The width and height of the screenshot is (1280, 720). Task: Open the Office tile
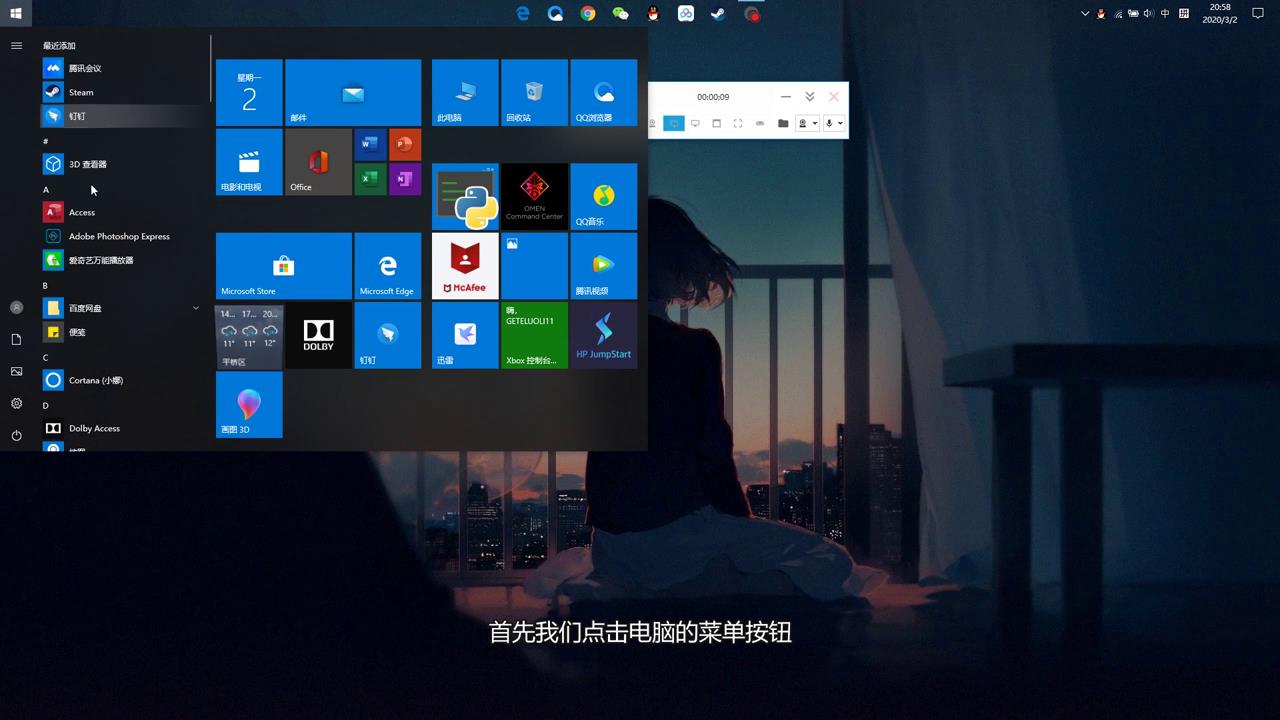318,162
